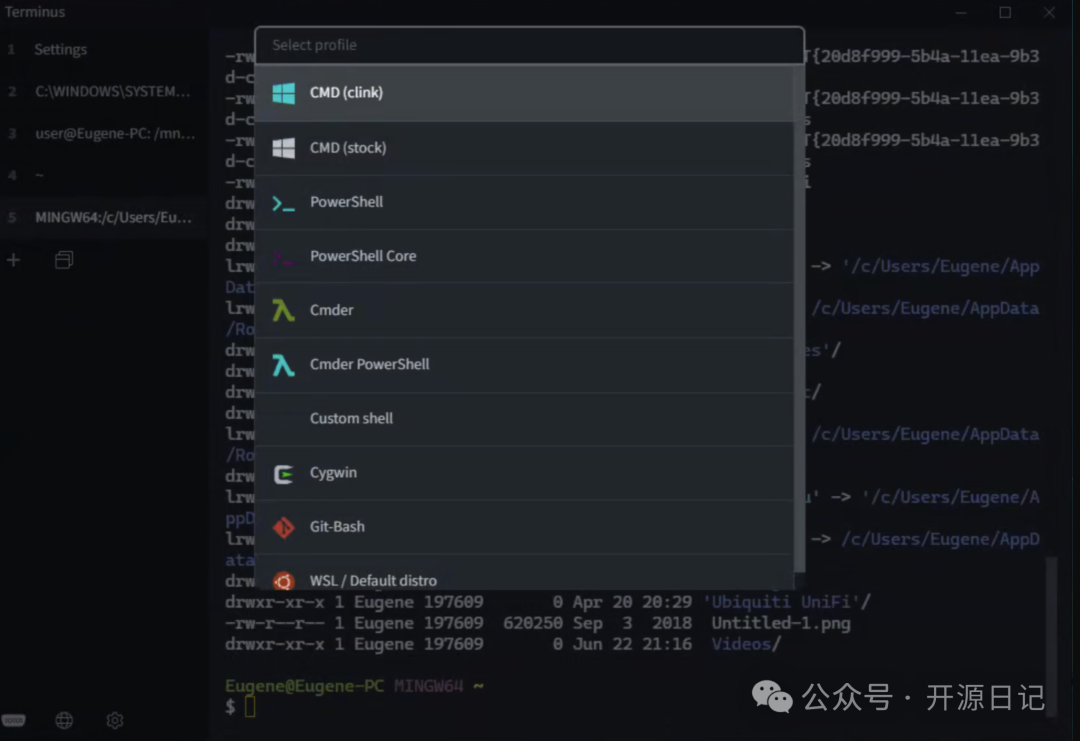Image resolution: width=1080 pixels, height=741 pixels.
Task: Click the Eugene@Eugene-PC prompt text
Action: click(x=304, y=687)
